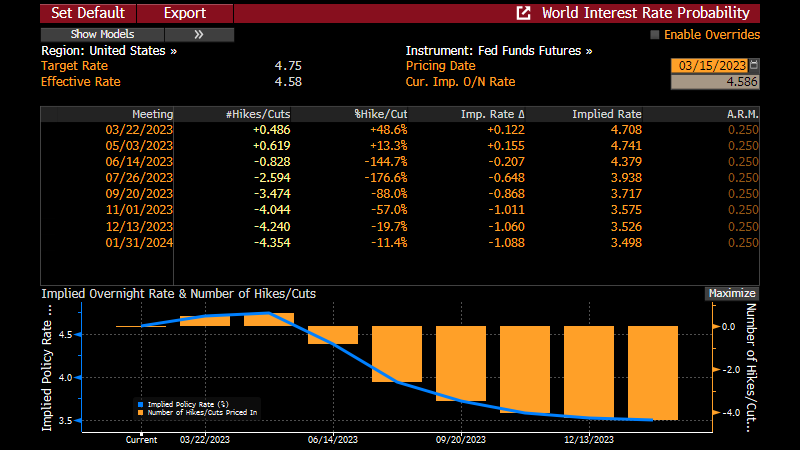
Task: Click the pop-out icon beside World Interest Rate Probability
Action: pos(523,13)
